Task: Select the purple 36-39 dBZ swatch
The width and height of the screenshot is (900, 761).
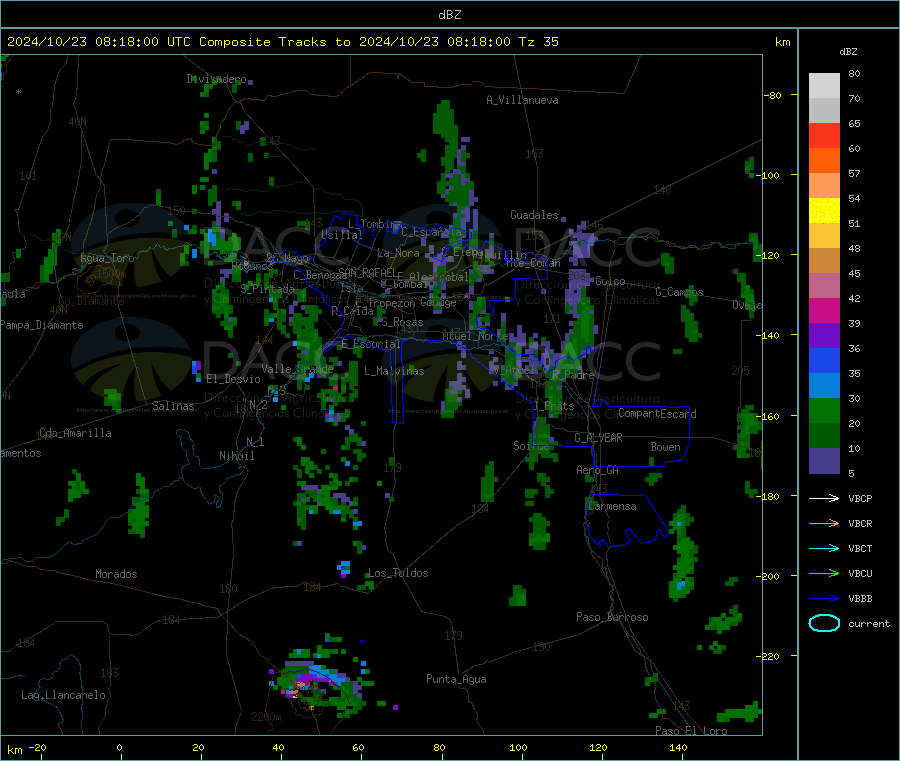Action: (x=824, y=336)
